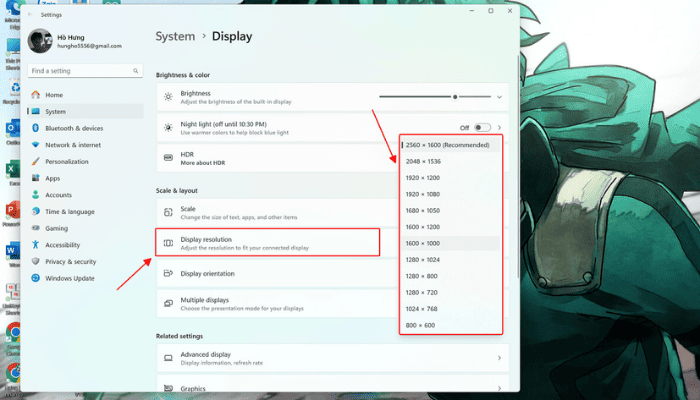Expand the Brightness options chevron
Image resolution: width=700 pixels, height=400 pixels.
pos(499,97)
